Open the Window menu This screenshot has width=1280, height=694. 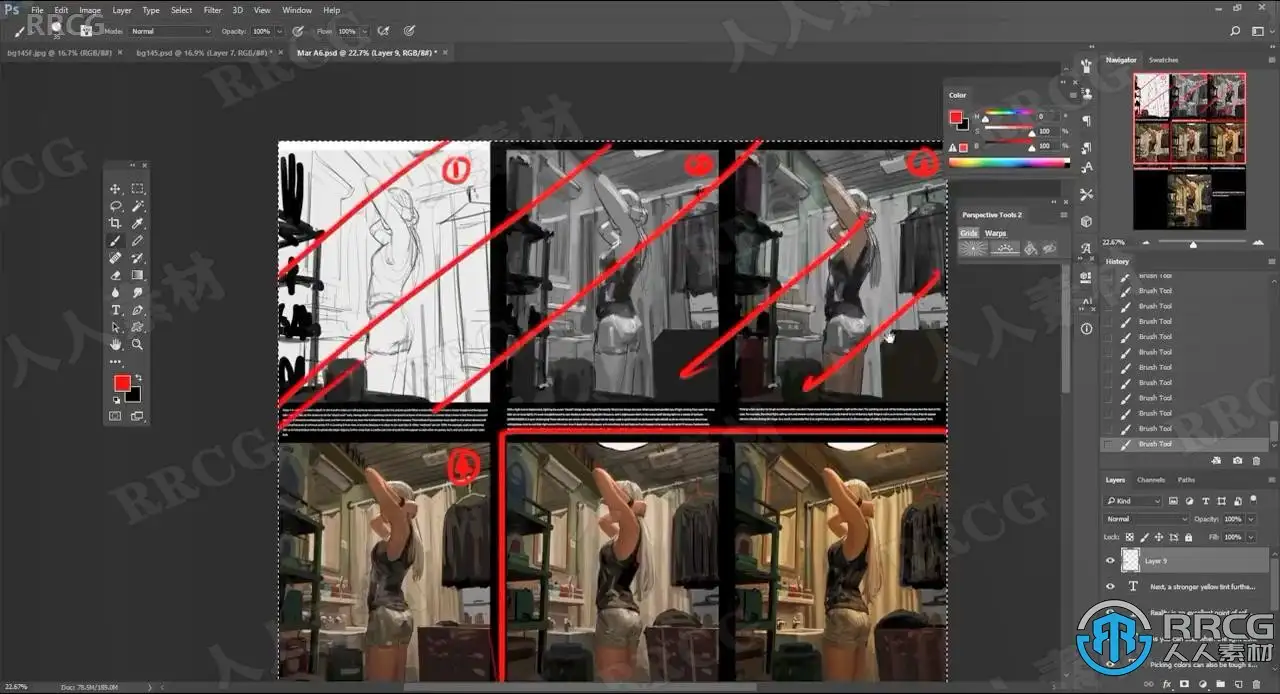297,10
